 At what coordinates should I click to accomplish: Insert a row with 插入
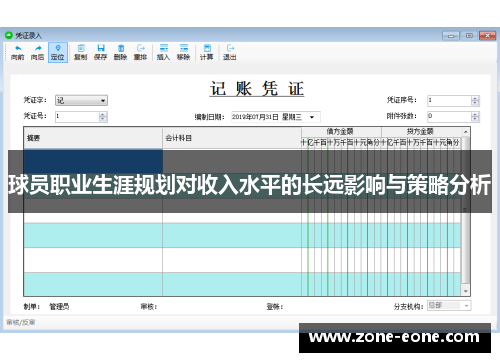pyautogui.click(x=163, y=53)
